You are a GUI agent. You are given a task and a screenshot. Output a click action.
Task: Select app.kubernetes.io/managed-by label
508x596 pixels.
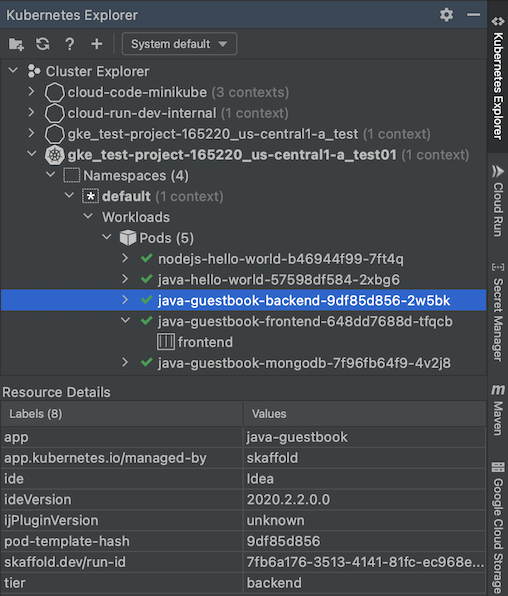[122, 458]
